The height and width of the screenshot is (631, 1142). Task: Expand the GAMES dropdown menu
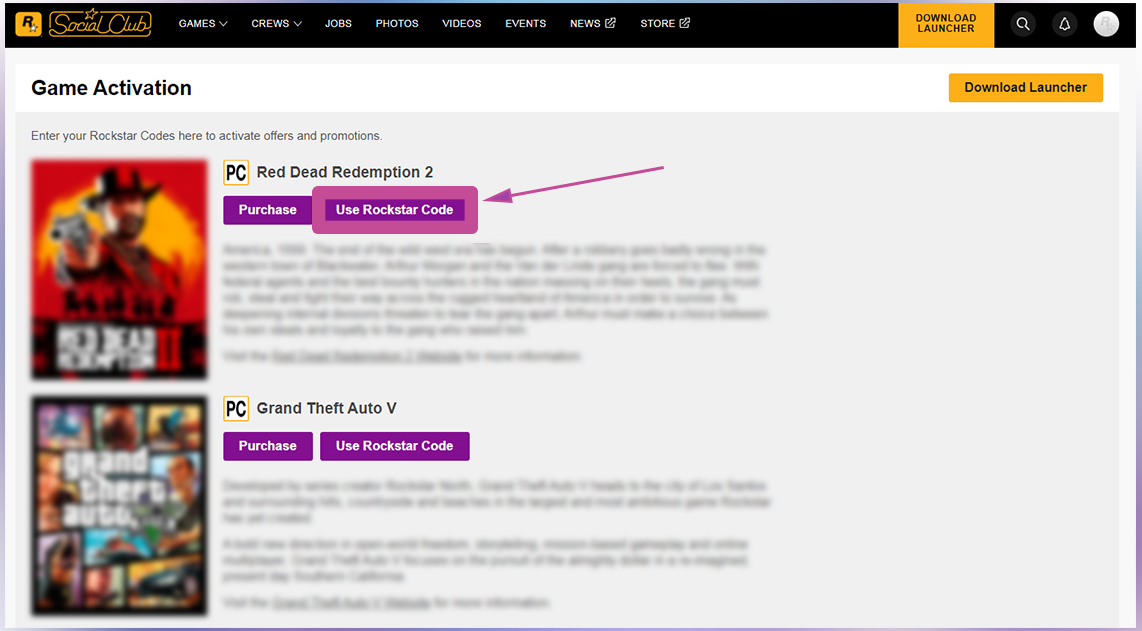click(x=203, y=23)
